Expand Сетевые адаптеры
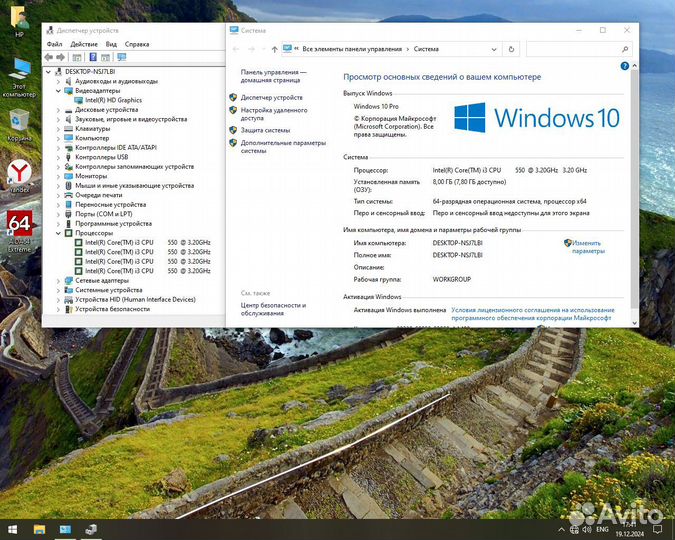The image size is (675, 540). click(x=59, y=280)
